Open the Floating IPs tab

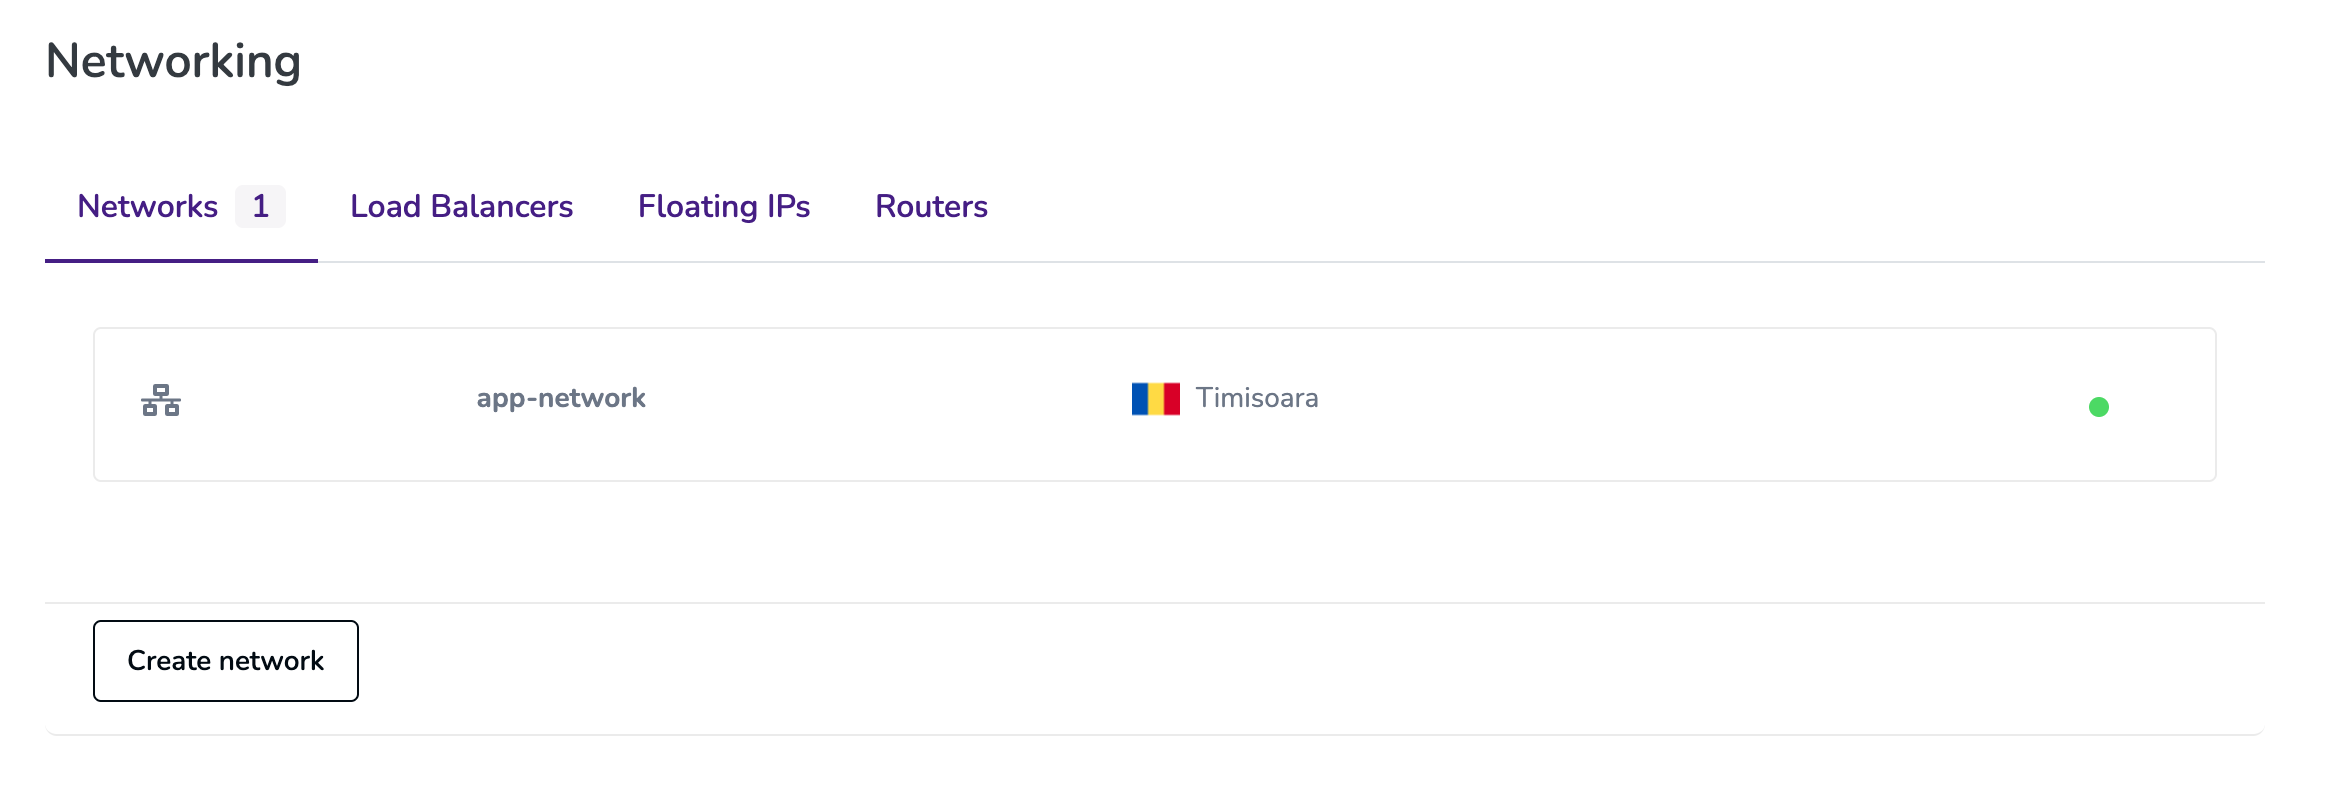click(x=724, y=207)
